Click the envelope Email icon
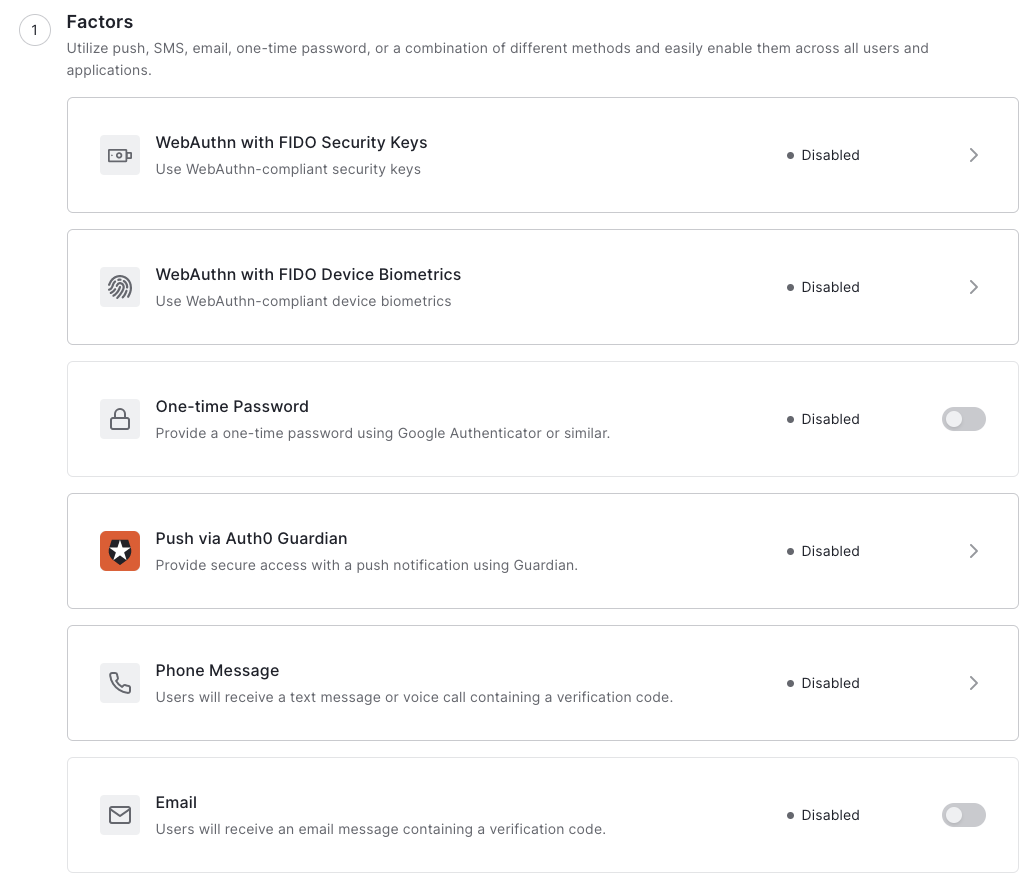 point(120,815)
